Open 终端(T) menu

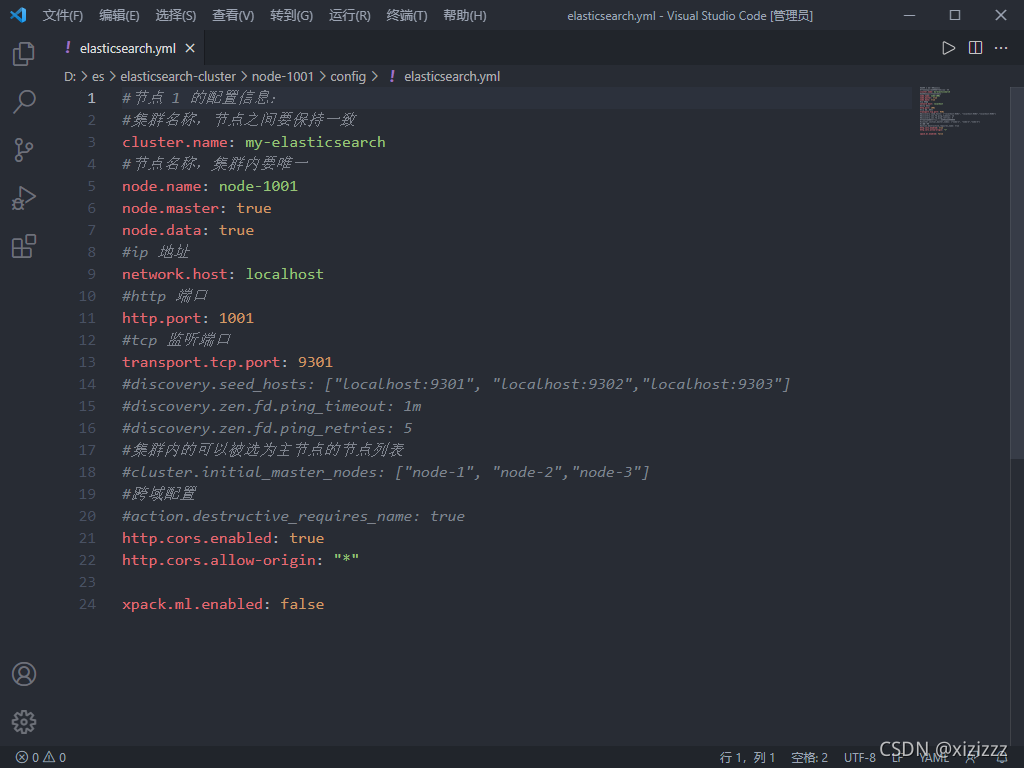(407, 16)
